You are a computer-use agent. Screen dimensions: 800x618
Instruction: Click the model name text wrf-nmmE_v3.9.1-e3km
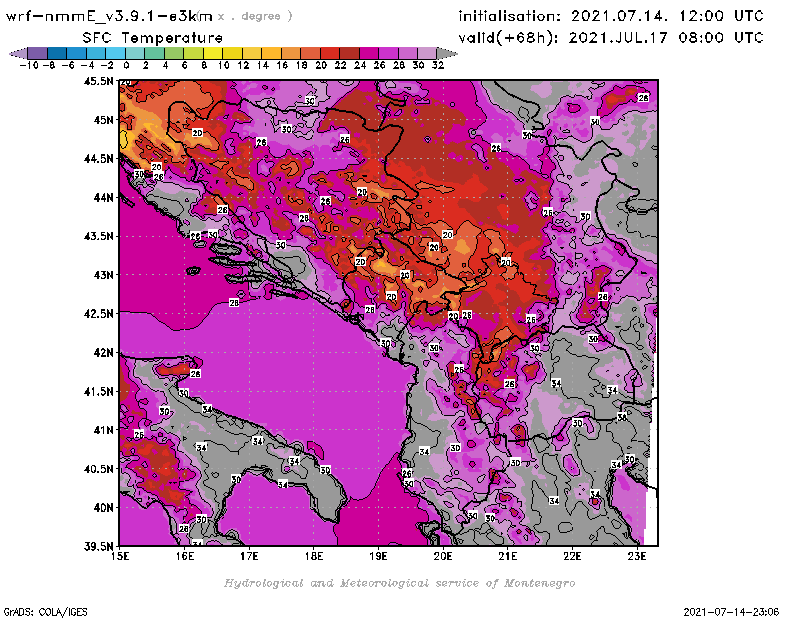click(x=109, y=16)
